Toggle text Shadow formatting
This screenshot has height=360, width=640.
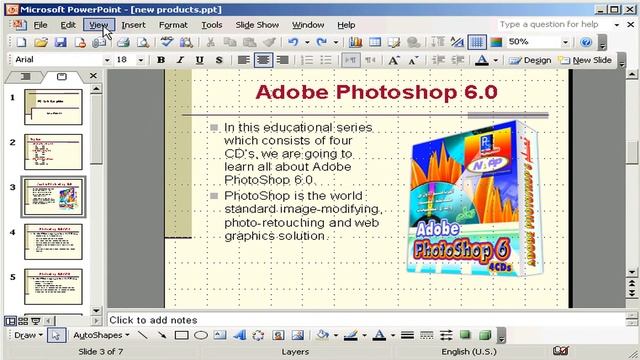219,60
